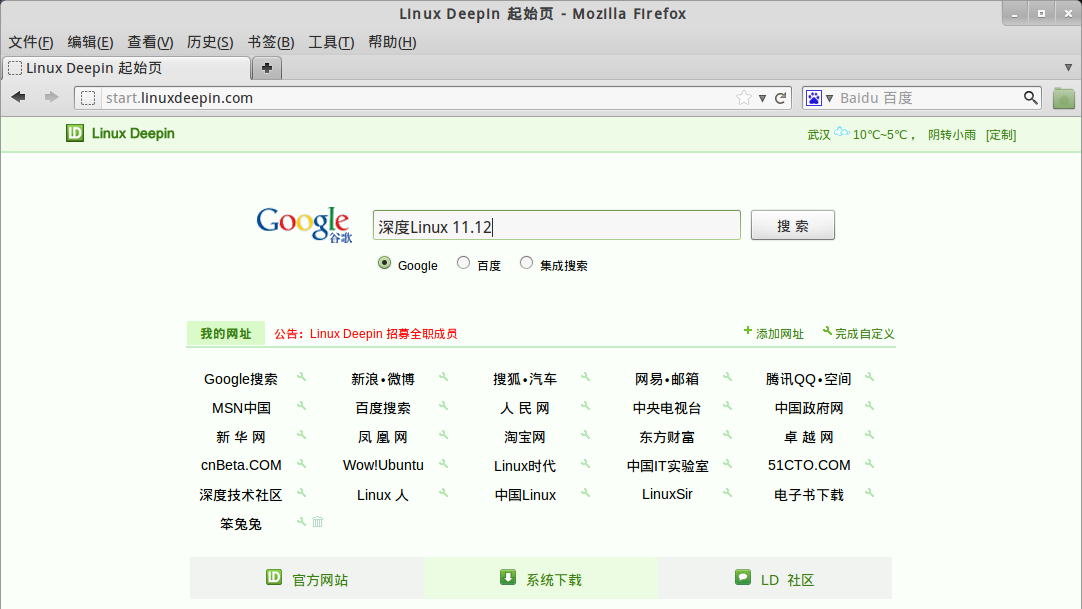
Task: Delete 笨兔兔 entry with trash icon
Action: tap(318, 522)
